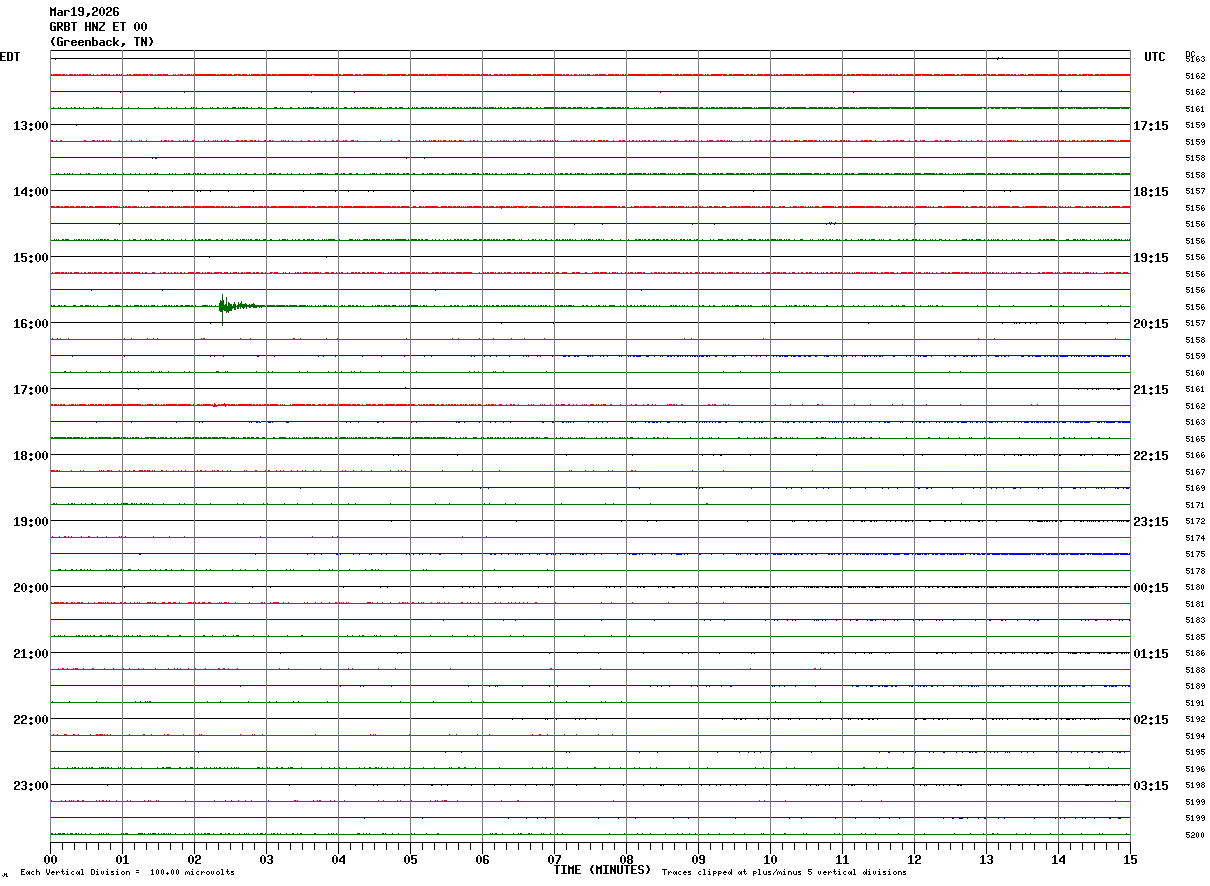This screenshot has height=886, width=1210.
Task: Click the 18:15 UTC time label
Action: tap(1151, 192)
